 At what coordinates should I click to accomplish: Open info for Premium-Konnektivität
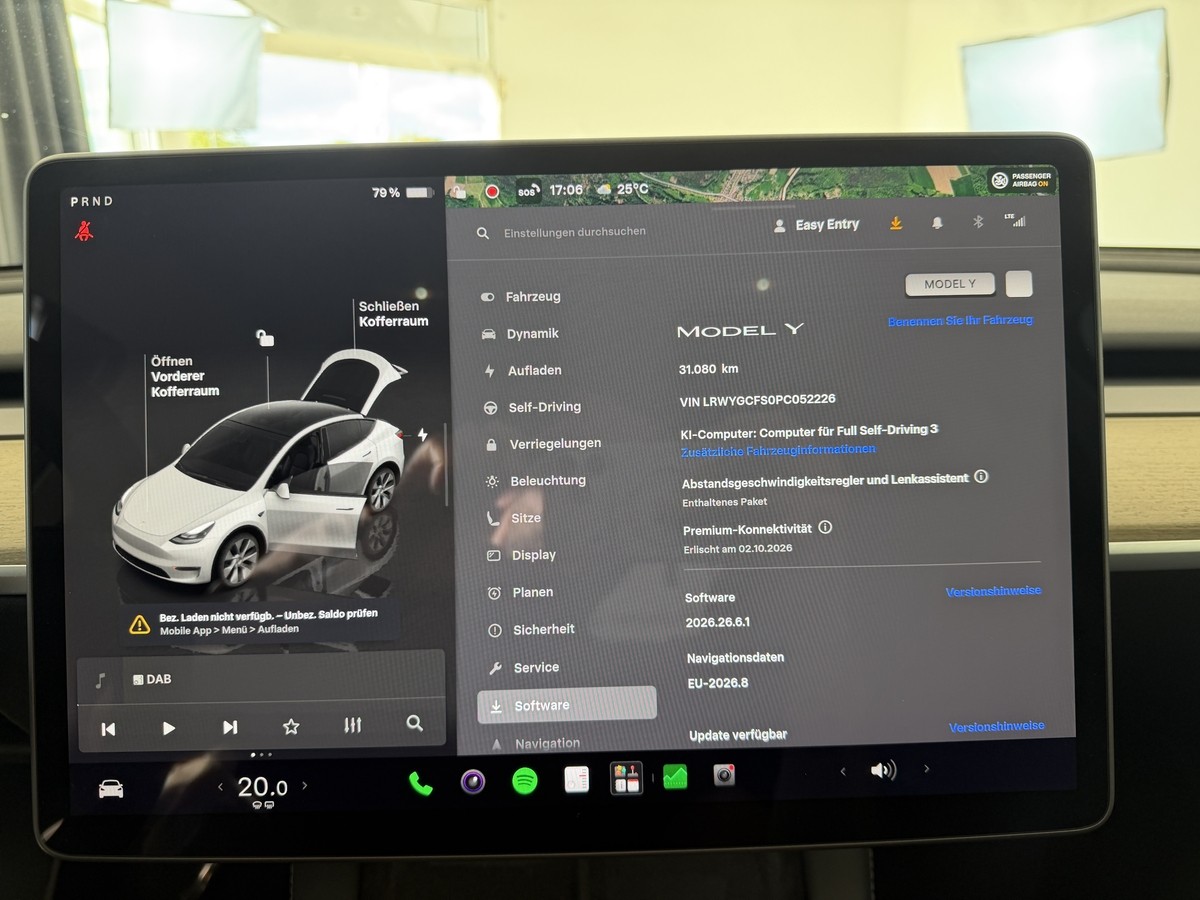click(825, 527)
